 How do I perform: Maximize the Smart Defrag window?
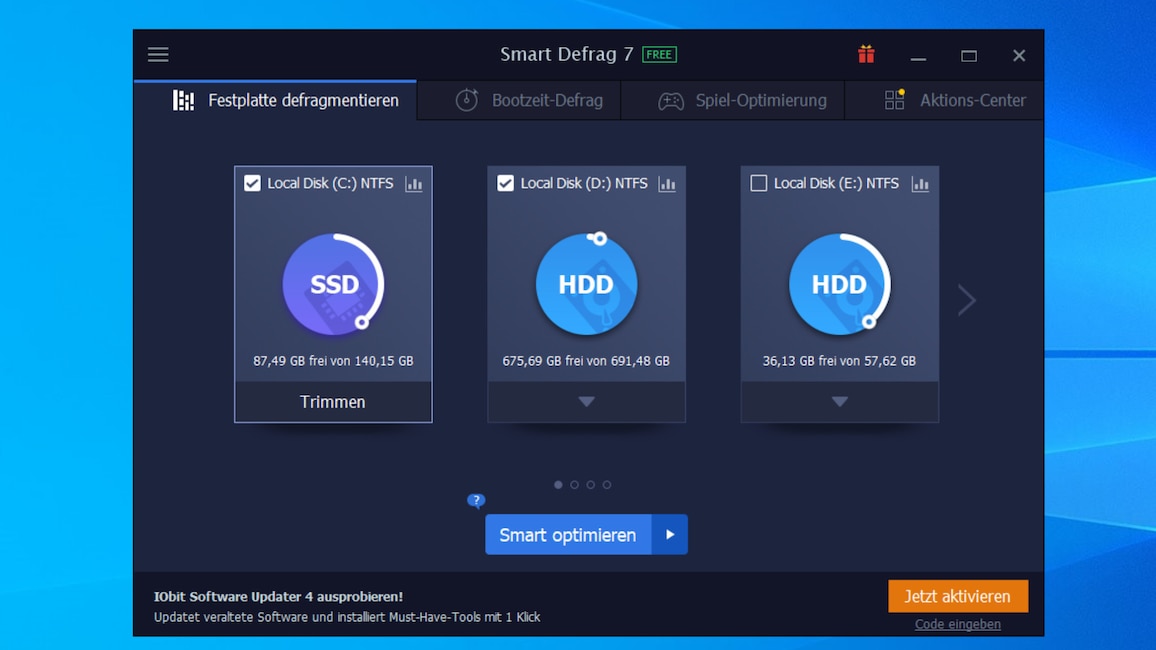969,55
